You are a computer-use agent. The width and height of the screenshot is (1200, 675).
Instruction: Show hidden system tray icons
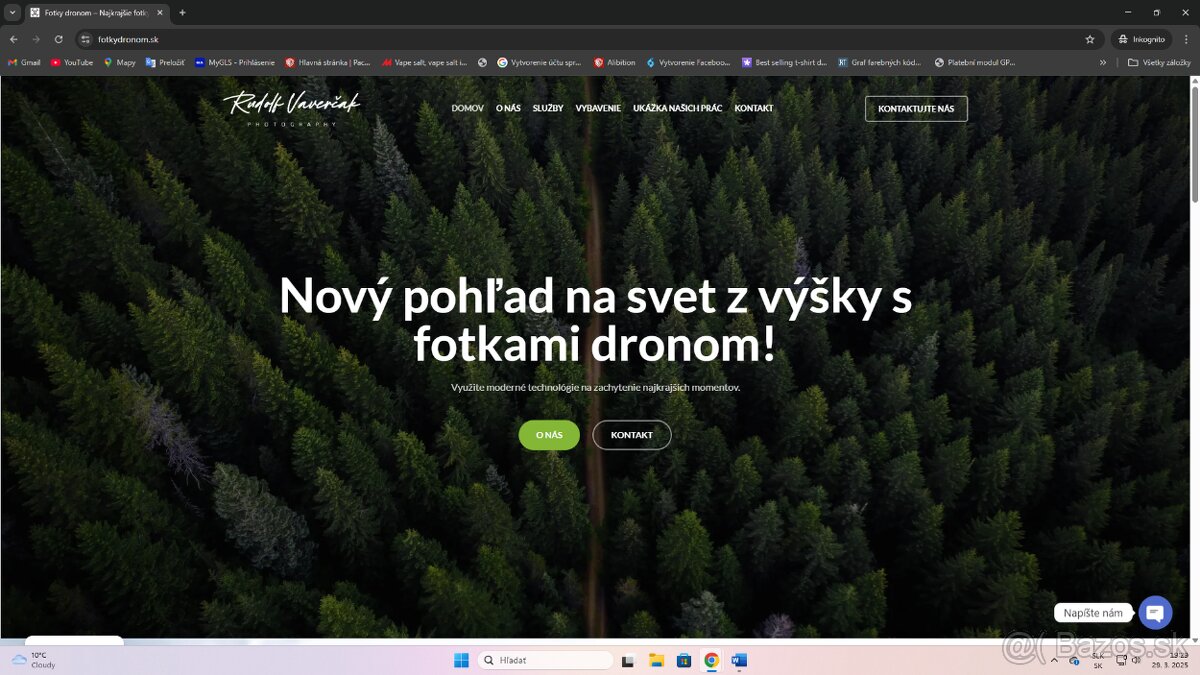[x=1054, y=660]
